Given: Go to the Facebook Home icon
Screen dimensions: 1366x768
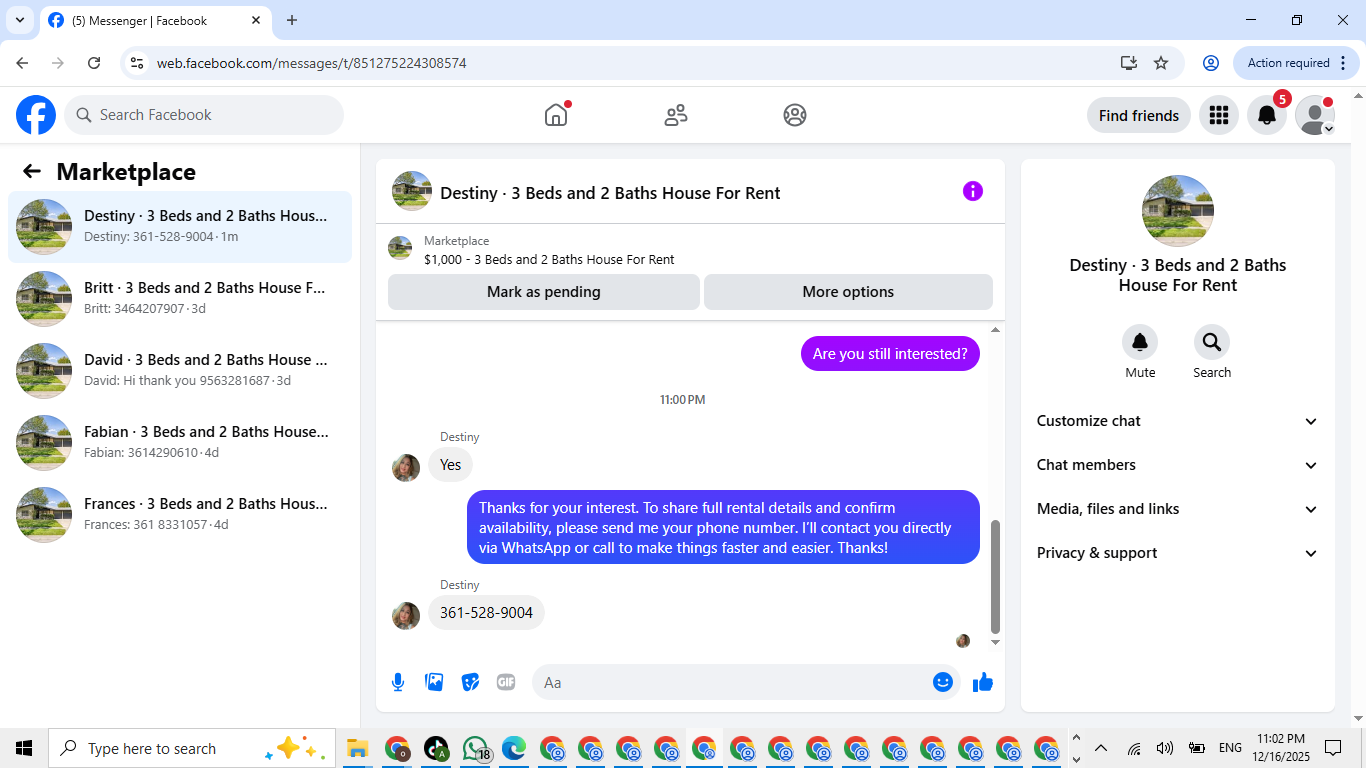Looking at the screenshot, I should pos(556,115).
